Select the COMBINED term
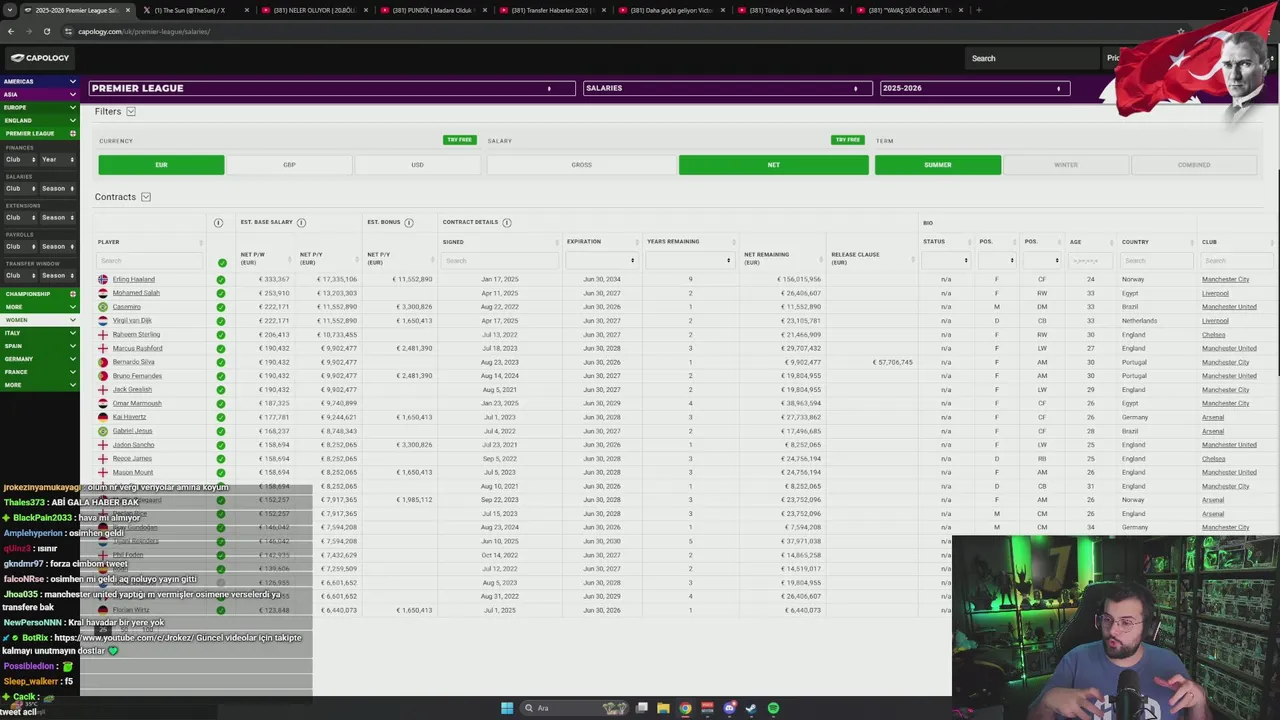This screenshot has width=1280, height=720. [x=1194, y=165]
